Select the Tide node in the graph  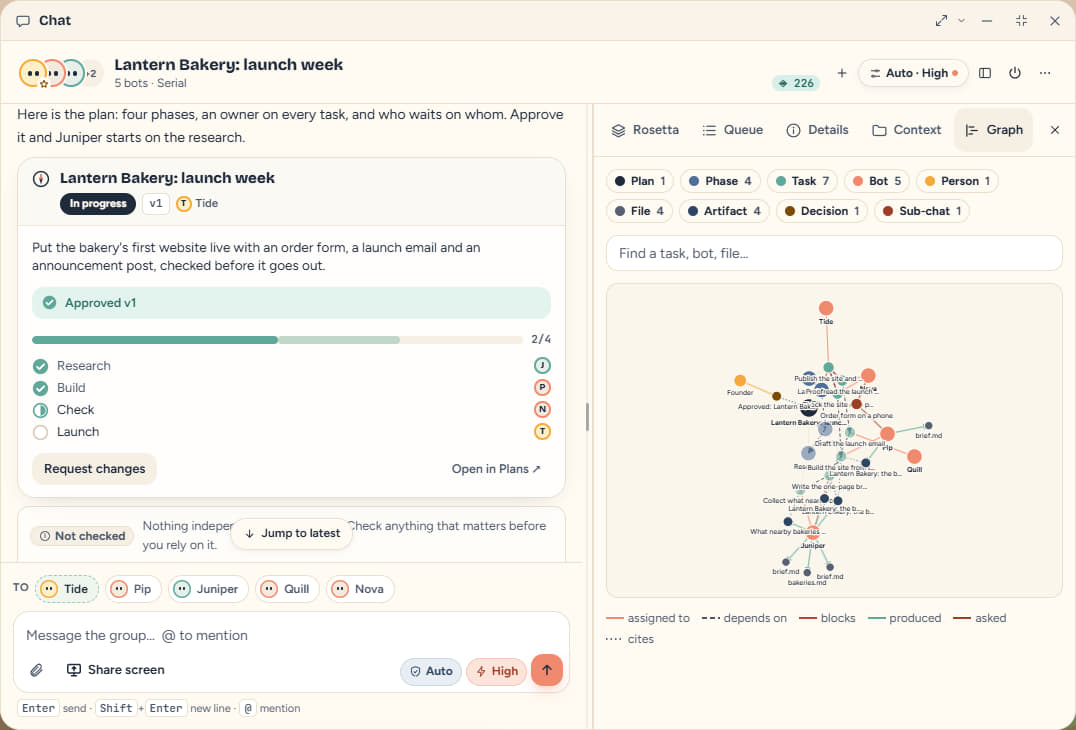tap(826, 309)
